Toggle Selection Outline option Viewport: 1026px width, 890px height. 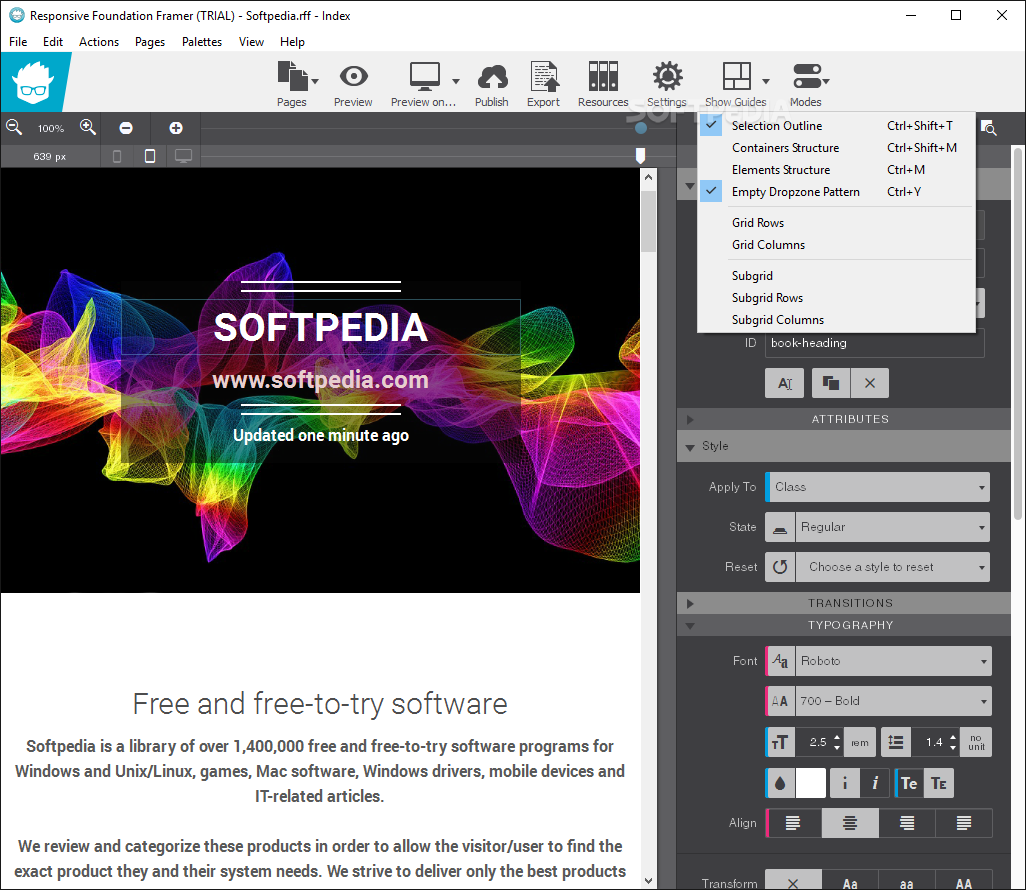pyautogui.click(x=836, y=126)
